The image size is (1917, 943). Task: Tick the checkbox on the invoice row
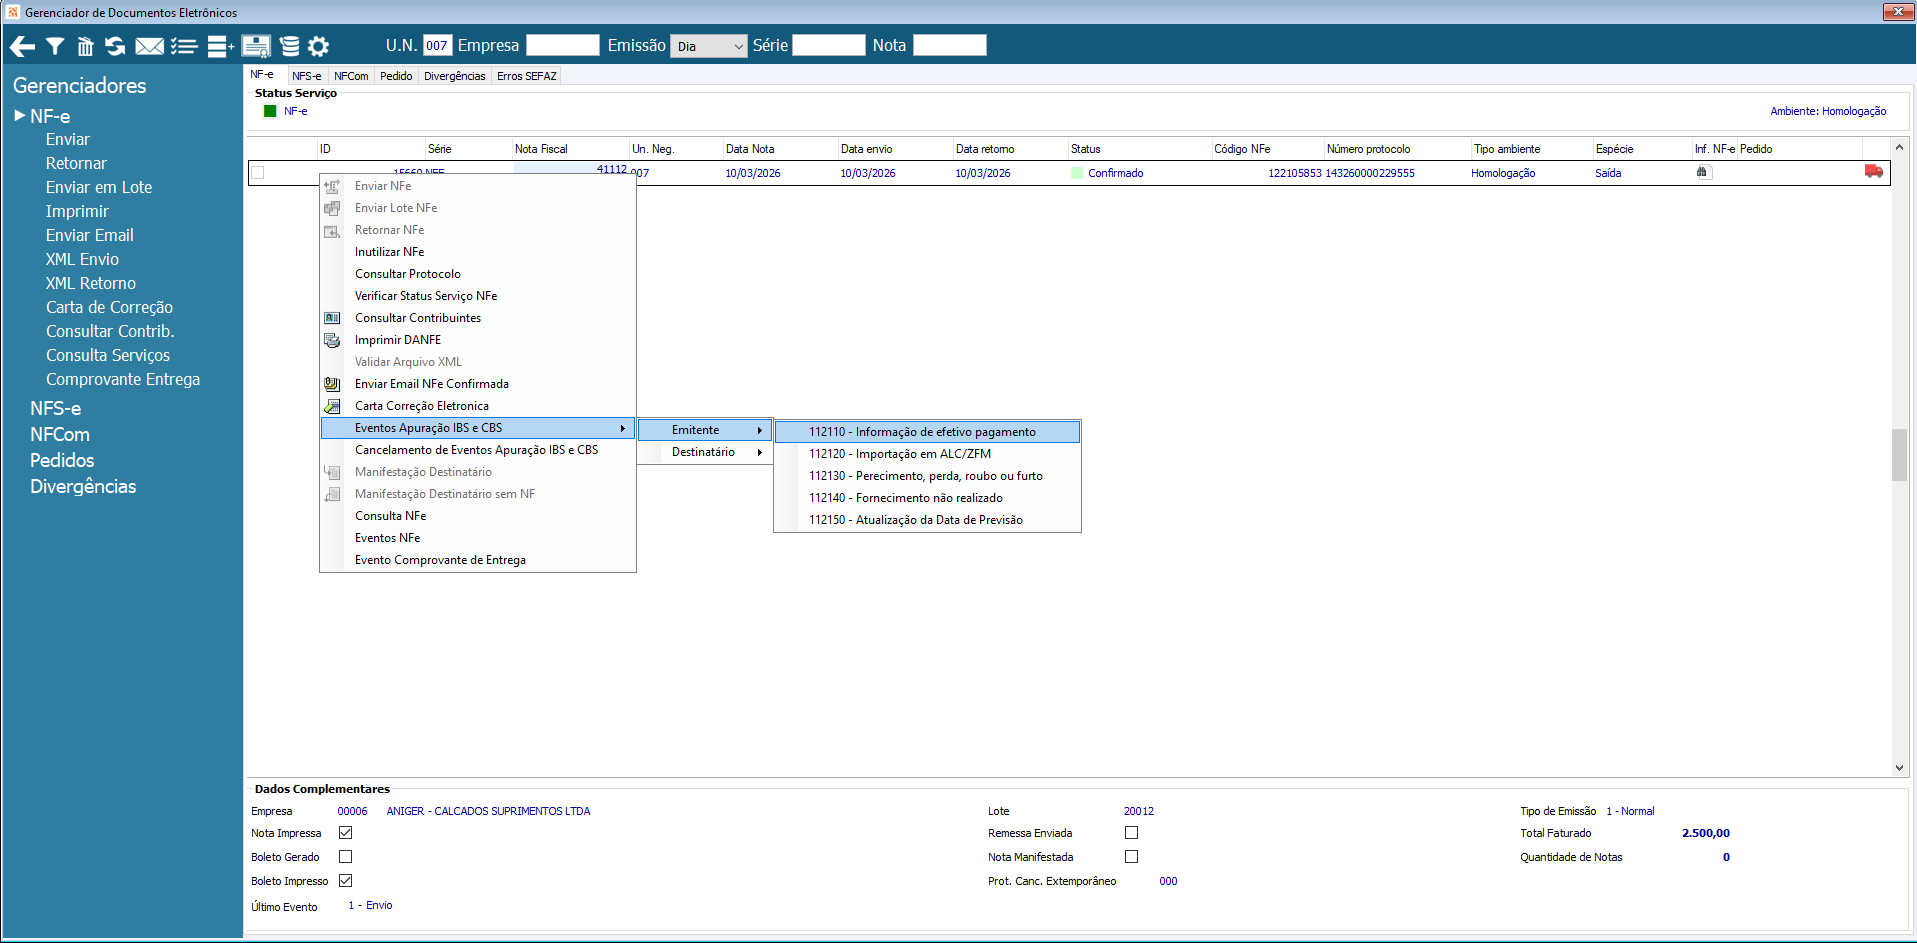[x=258, y=173]
